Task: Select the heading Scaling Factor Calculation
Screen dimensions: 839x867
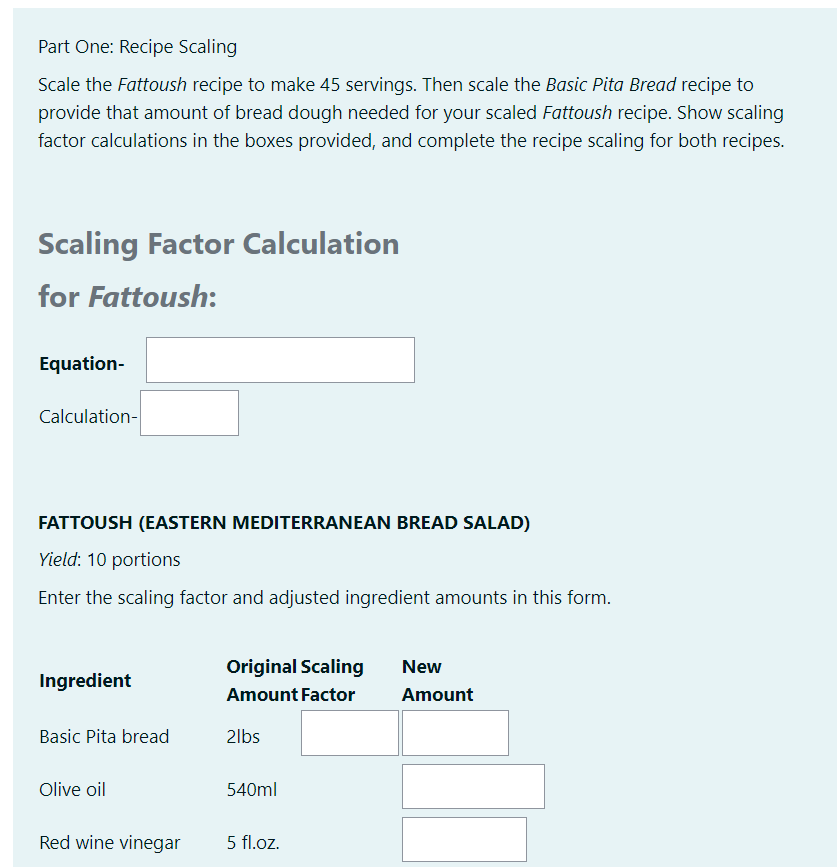Action: click(x=218, y=244)
